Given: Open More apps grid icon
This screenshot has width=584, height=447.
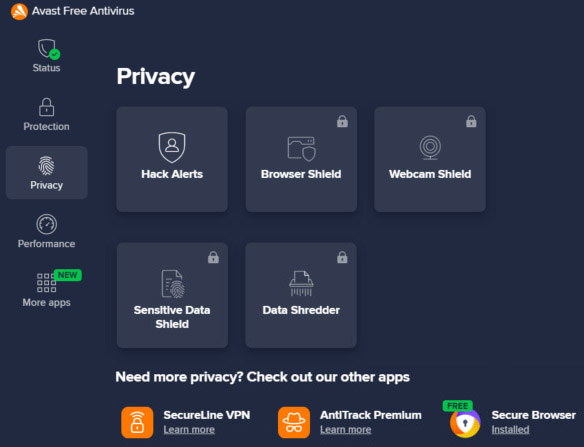Looking at the screenshot, I should tap(46, 283).
